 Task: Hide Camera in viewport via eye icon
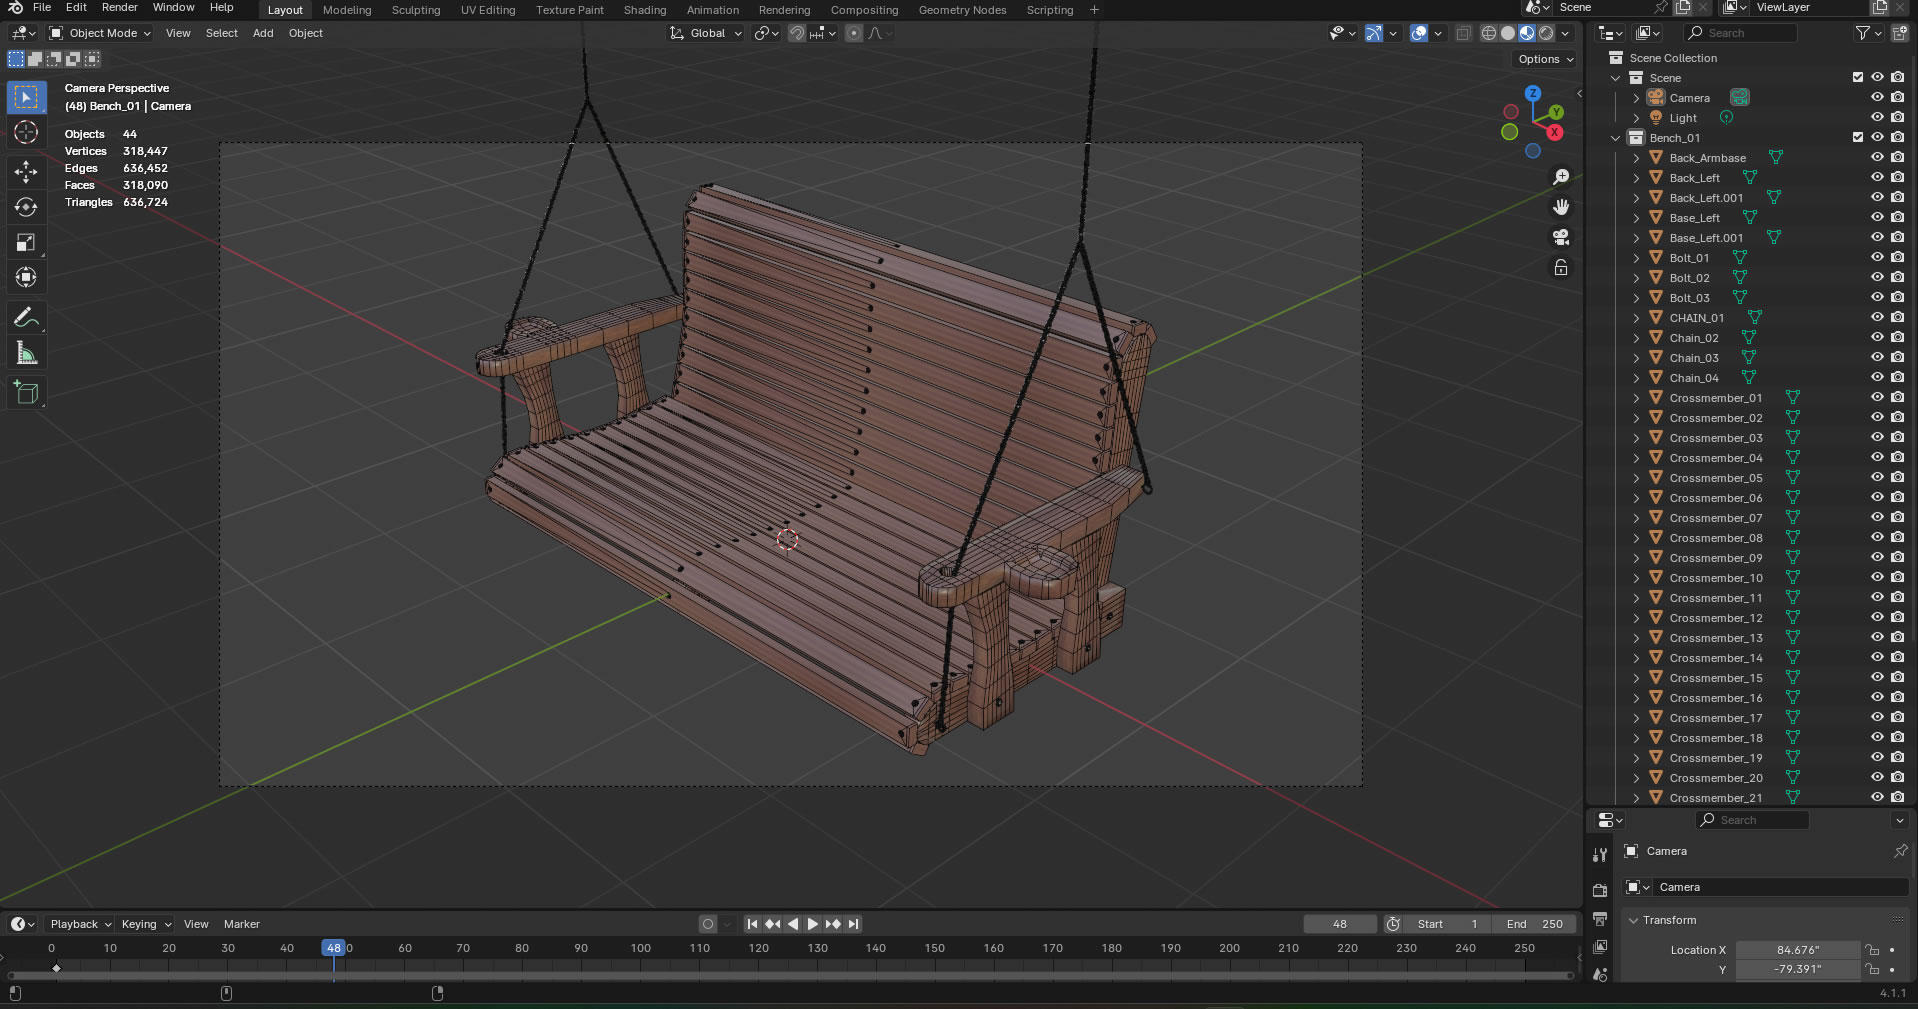point(1877,97)
